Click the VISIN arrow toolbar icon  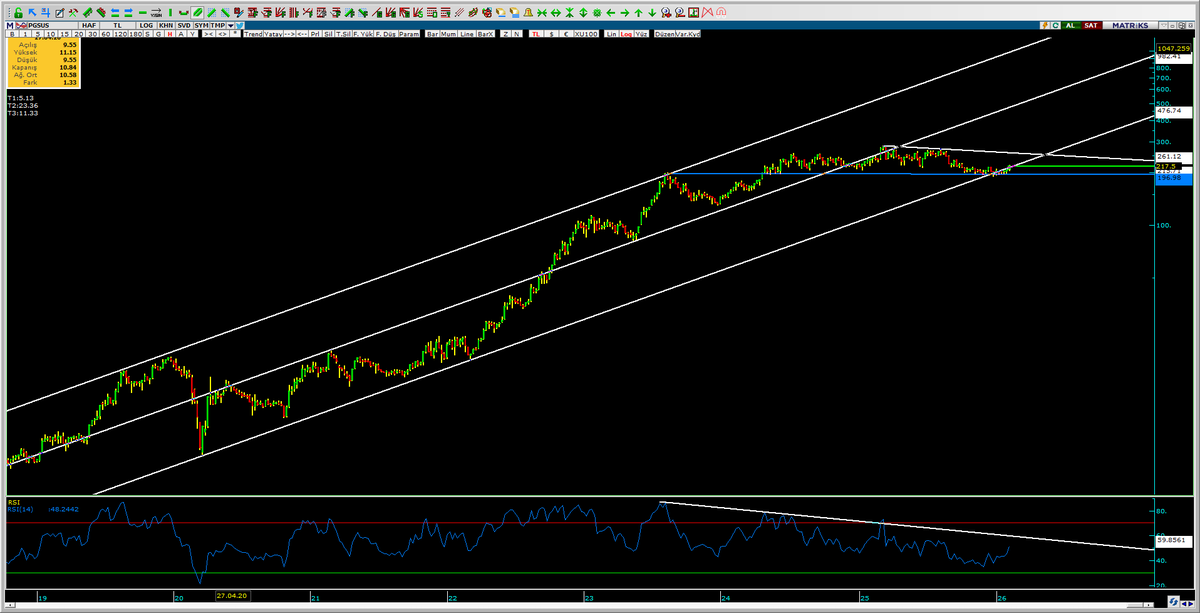tap(156, 13)
